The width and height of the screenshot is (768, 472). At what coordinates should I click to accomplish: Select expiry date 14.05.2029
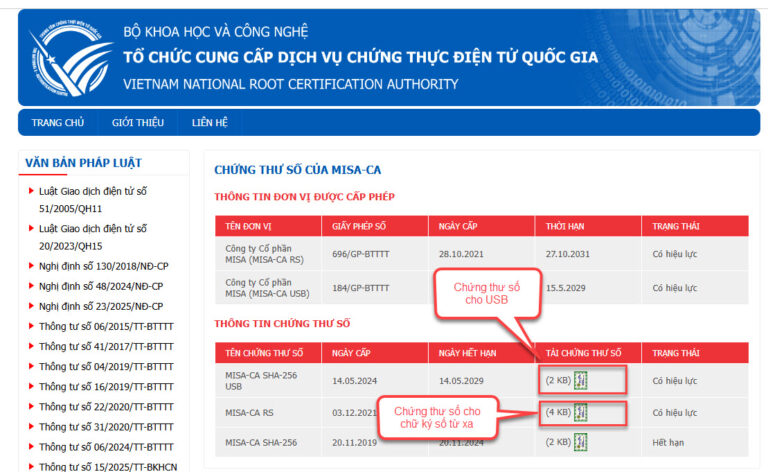pos(461,380)
